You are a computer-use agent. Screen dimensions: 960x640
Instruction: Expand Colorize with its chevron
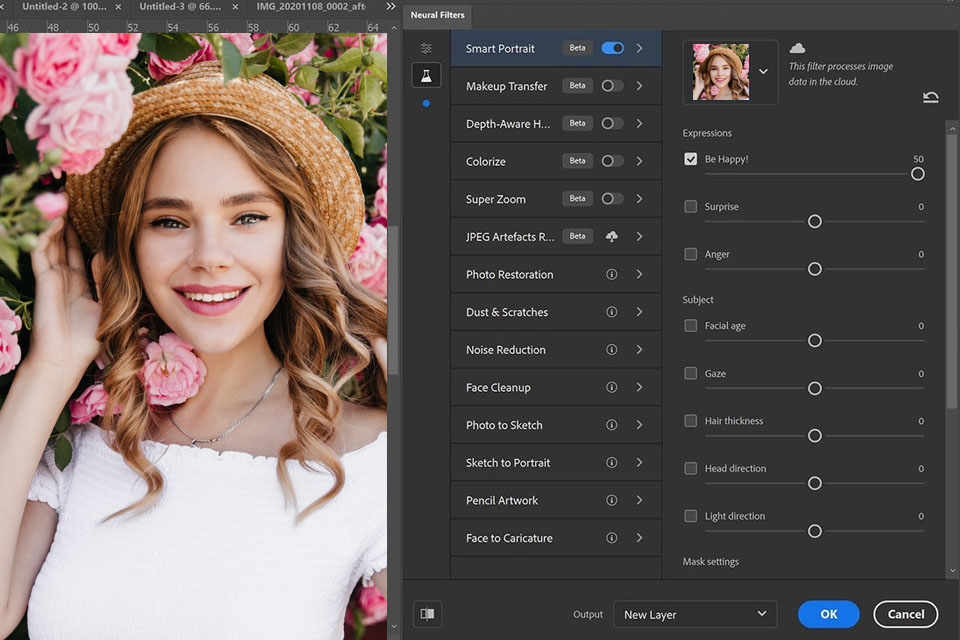point(639,161)
